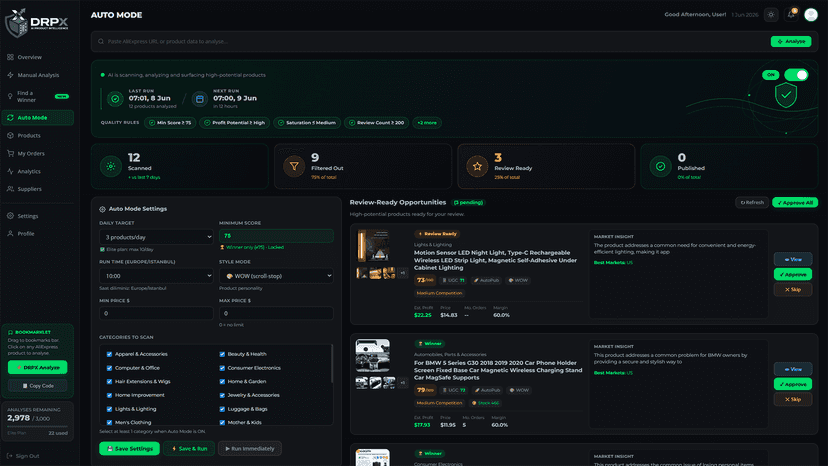Click the search magnifier icon
Image resolution: width=828 pixels, height=466 pixels.
(101, 41)
